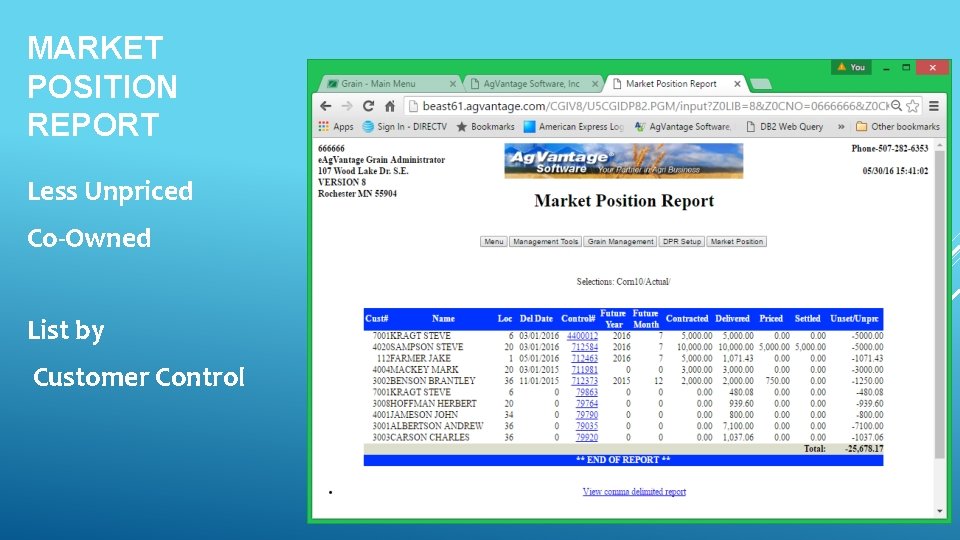Maximize the Chrome window

pos(906,67)
